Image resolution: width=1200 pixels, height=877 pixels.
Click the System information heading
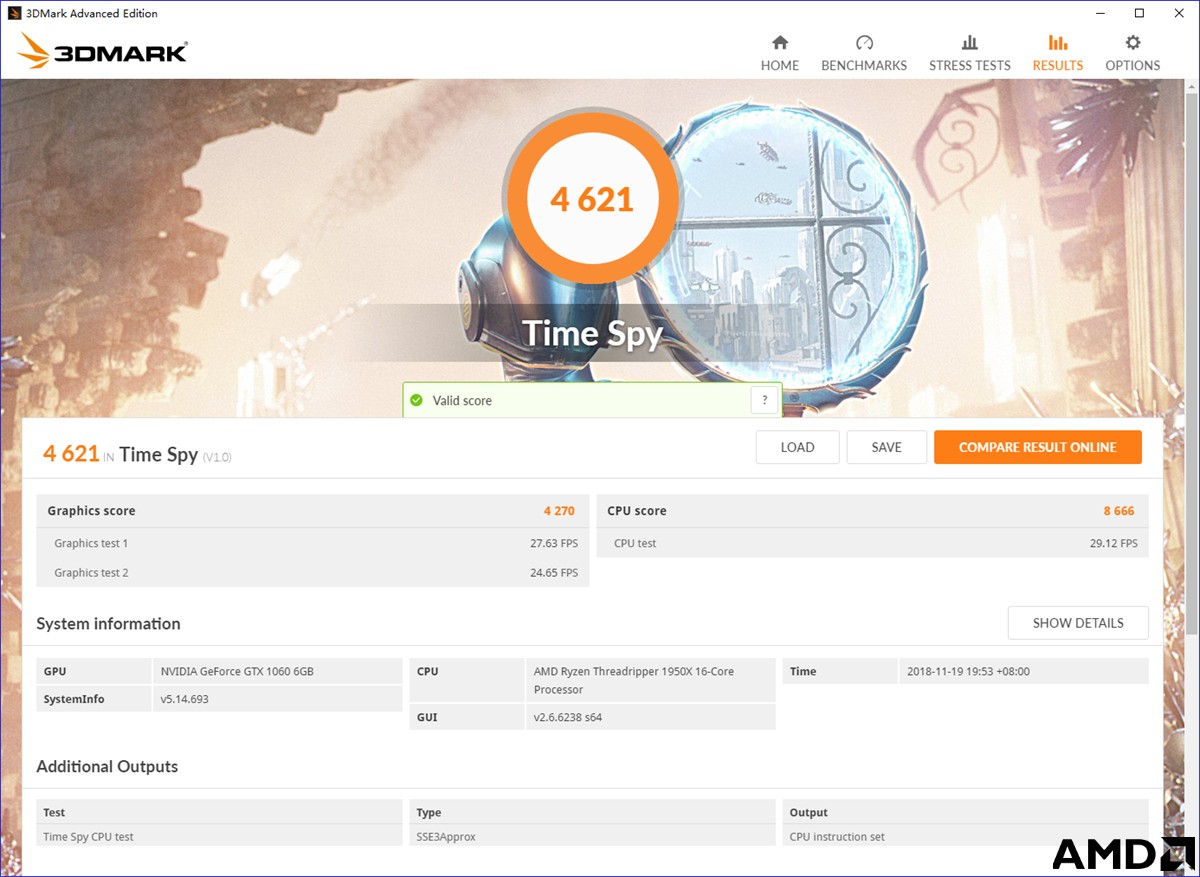(108, 623)
